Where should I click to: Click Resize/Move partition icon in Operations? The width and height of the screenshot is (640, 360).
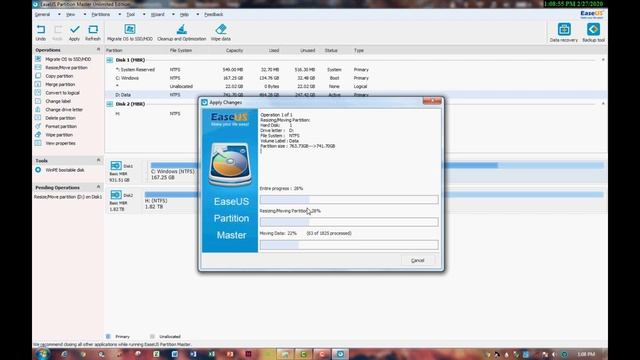[38, 67]
